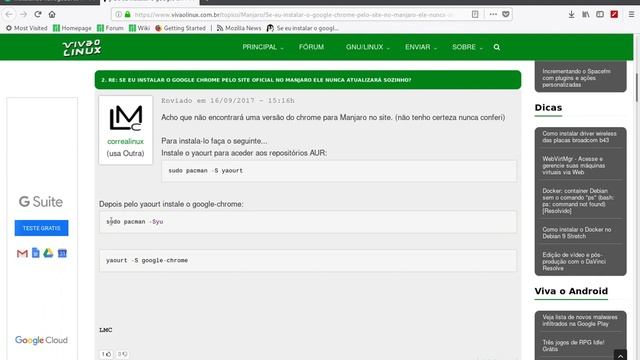
Task: Click the Viva o Linux logo
Action: [82, 47]
